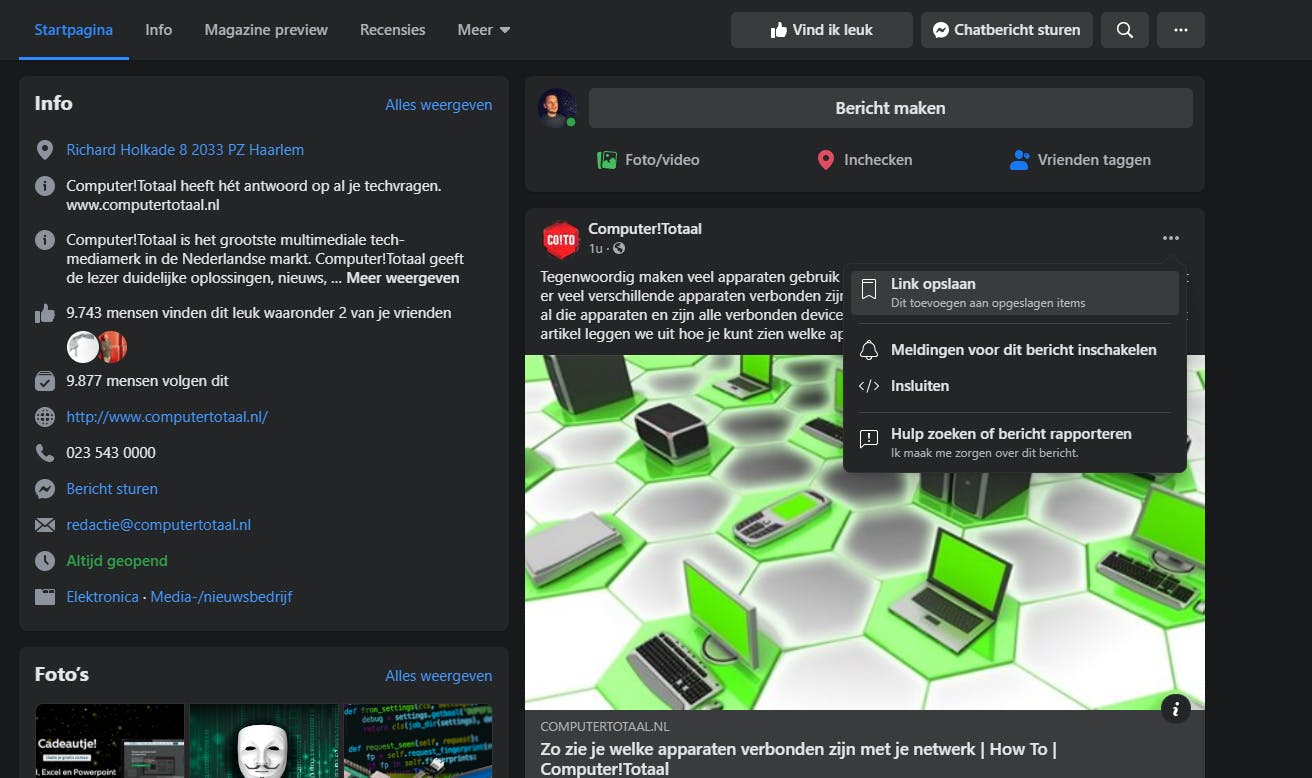Choose Hulp zoeken of bericht rapporteren
This screenshot has height=778, width=1312.
click(1015, 443)
